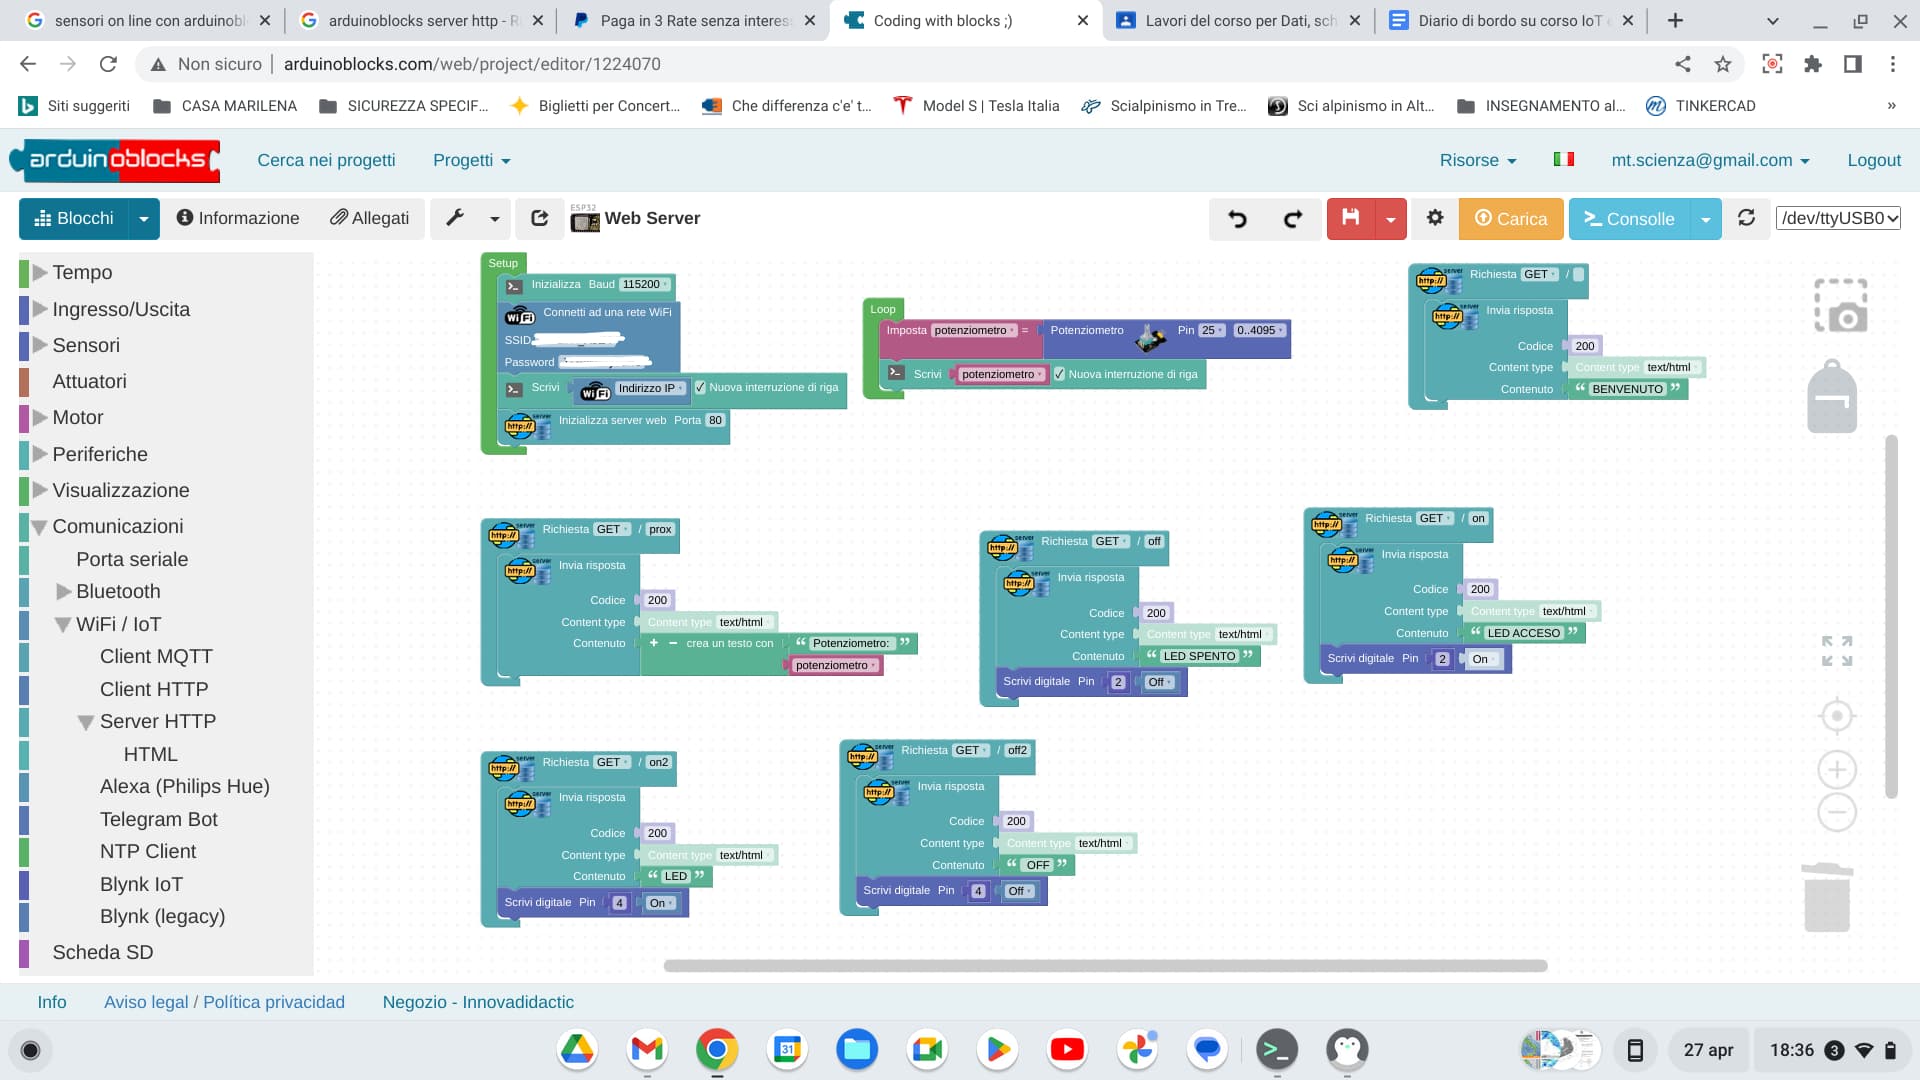Click the redo arrow icon
The image size is (1920, 1080).
pos(1293,219)
